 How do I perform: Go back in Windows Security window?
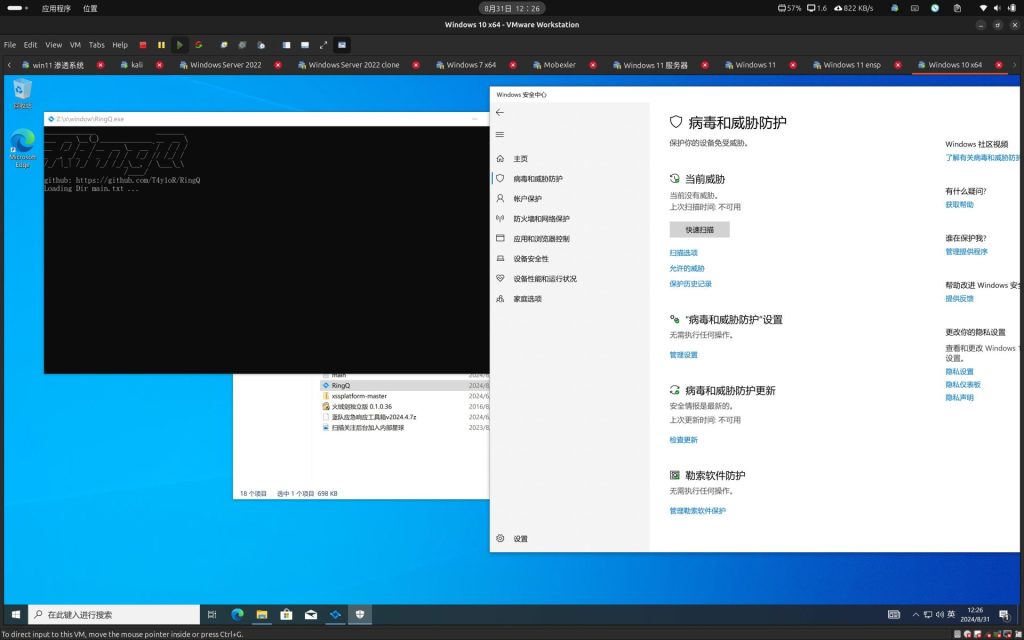[500, 112]
